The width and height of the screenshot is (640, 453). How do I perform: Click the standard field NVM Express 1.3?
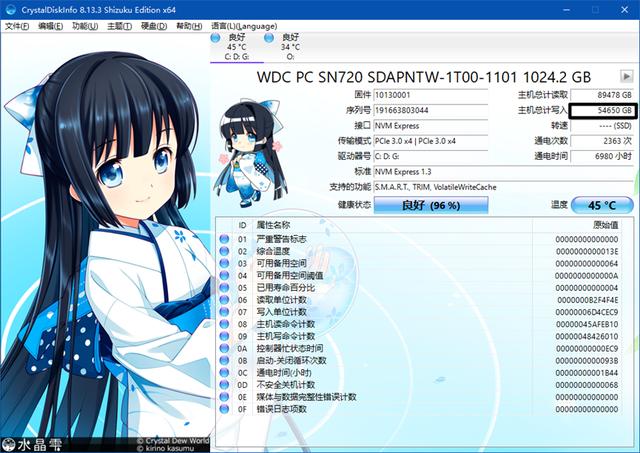(504, 172)
